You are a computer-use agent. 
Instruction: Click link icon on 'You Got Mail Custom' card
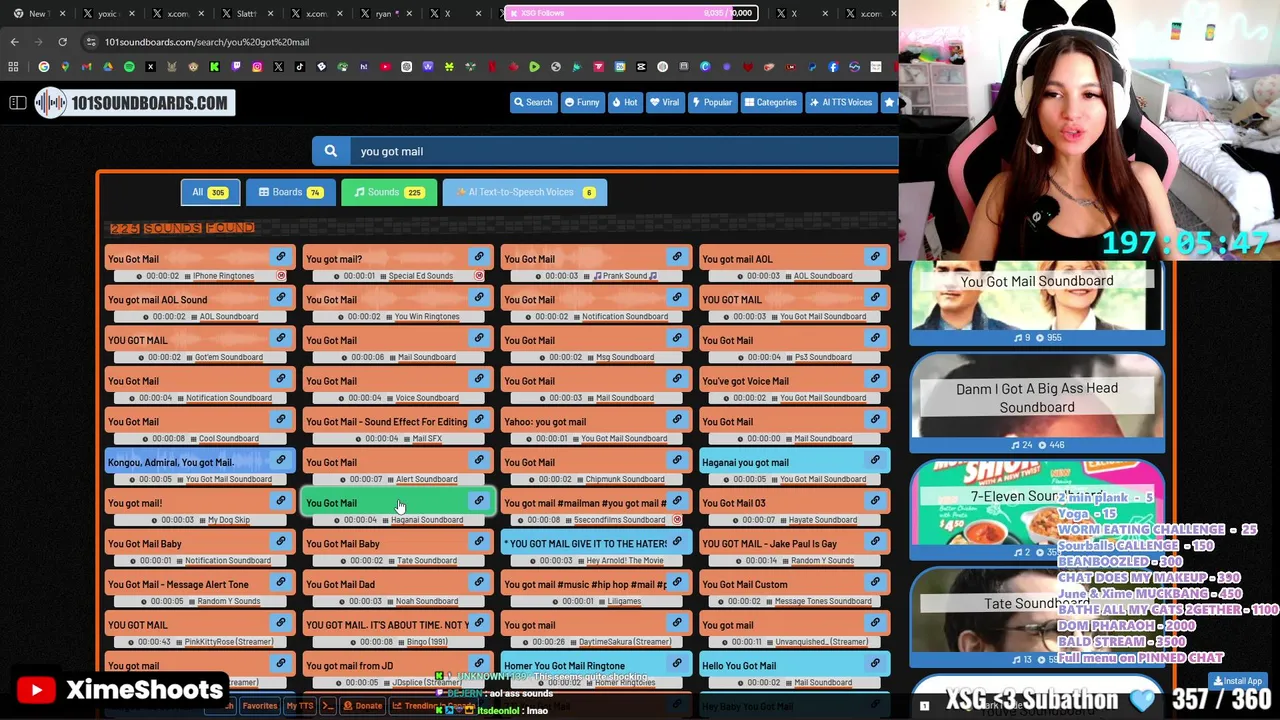(x=875, y=583)
